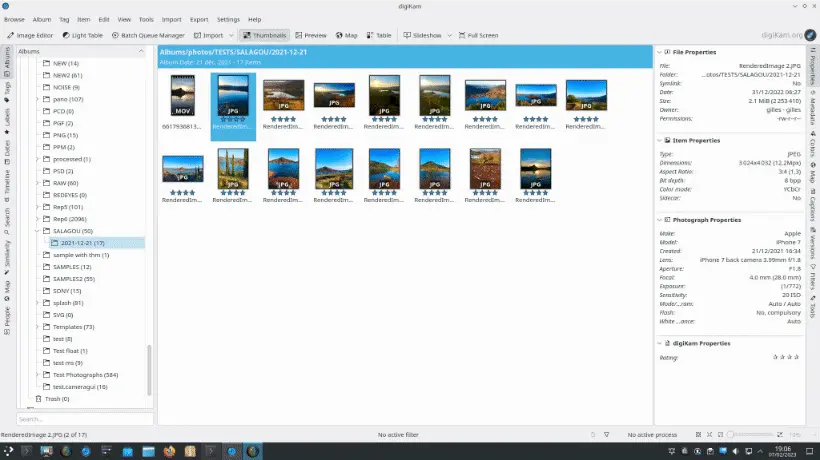Open the Slideshow dropdown arrow

click(x=450, y=35)
